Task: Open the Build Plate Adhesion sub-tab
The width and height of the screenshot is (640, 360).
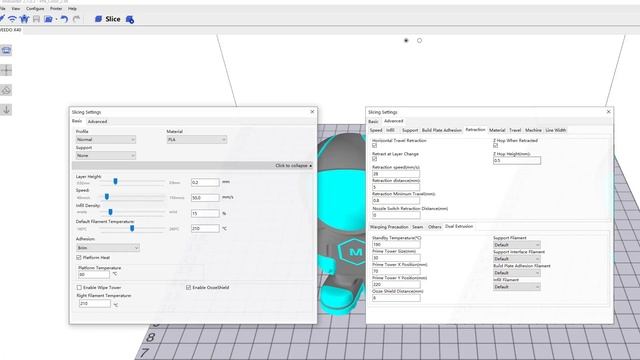Action: (442, 130)
